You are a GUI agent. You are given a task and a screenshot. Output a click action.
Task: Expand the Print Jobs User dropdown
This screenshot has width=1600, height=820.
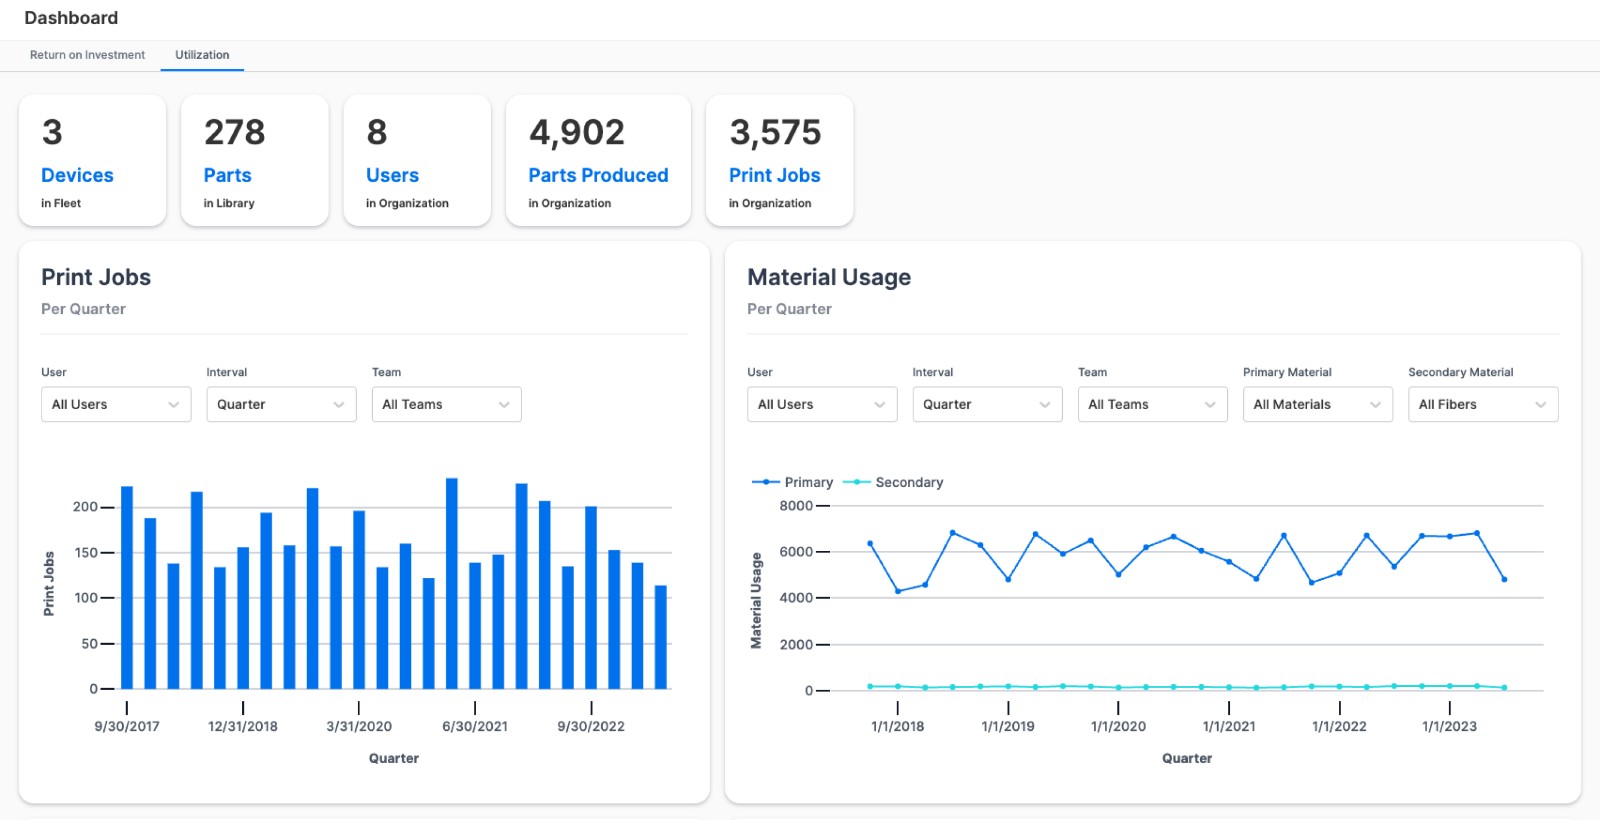[x=116, y=404]
